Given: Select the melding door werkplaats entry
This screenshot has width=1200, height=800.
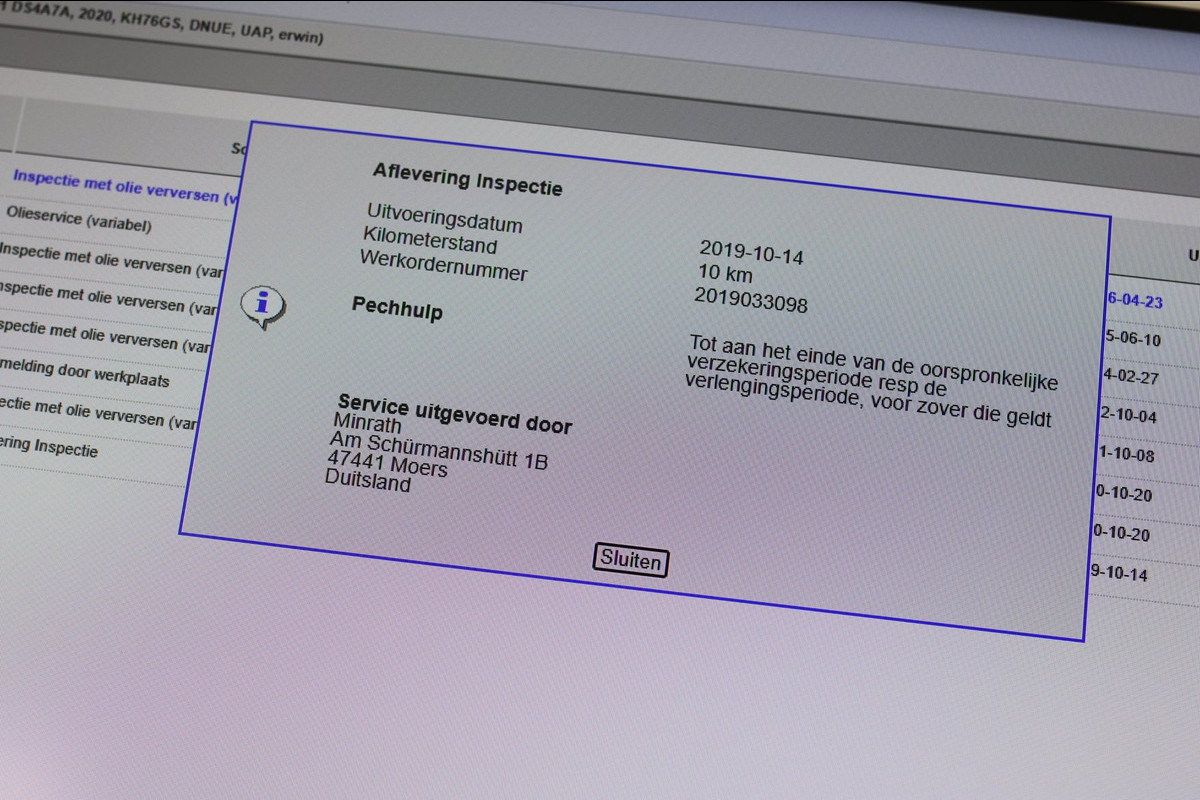Looking at the screenshot, I should coord(84,372).
